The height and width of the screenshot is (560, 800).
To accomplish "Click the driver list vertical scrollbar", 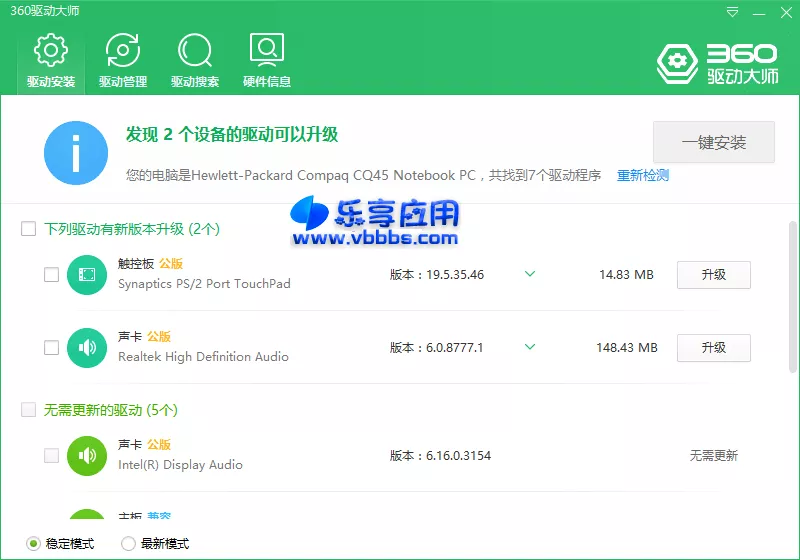I will coord(792,297).
